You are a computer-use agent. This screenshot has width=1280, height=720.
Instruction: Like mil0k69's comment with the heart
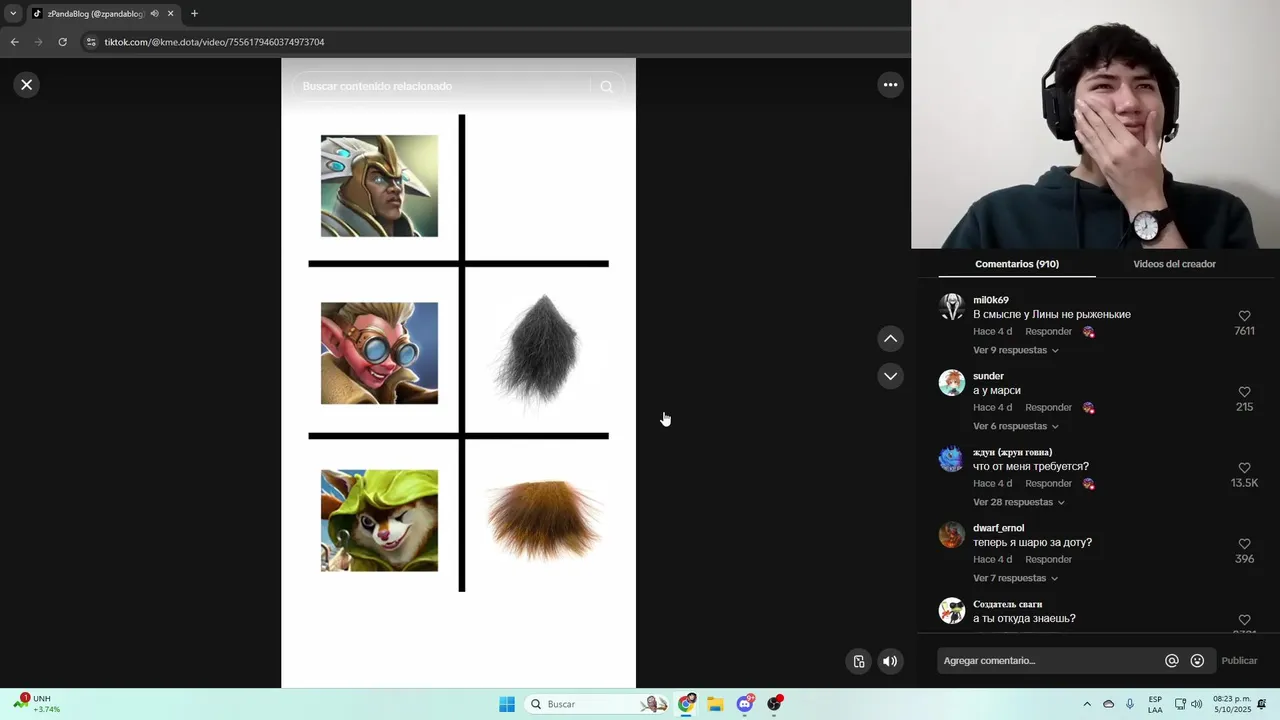click(x=1244, y=316)
